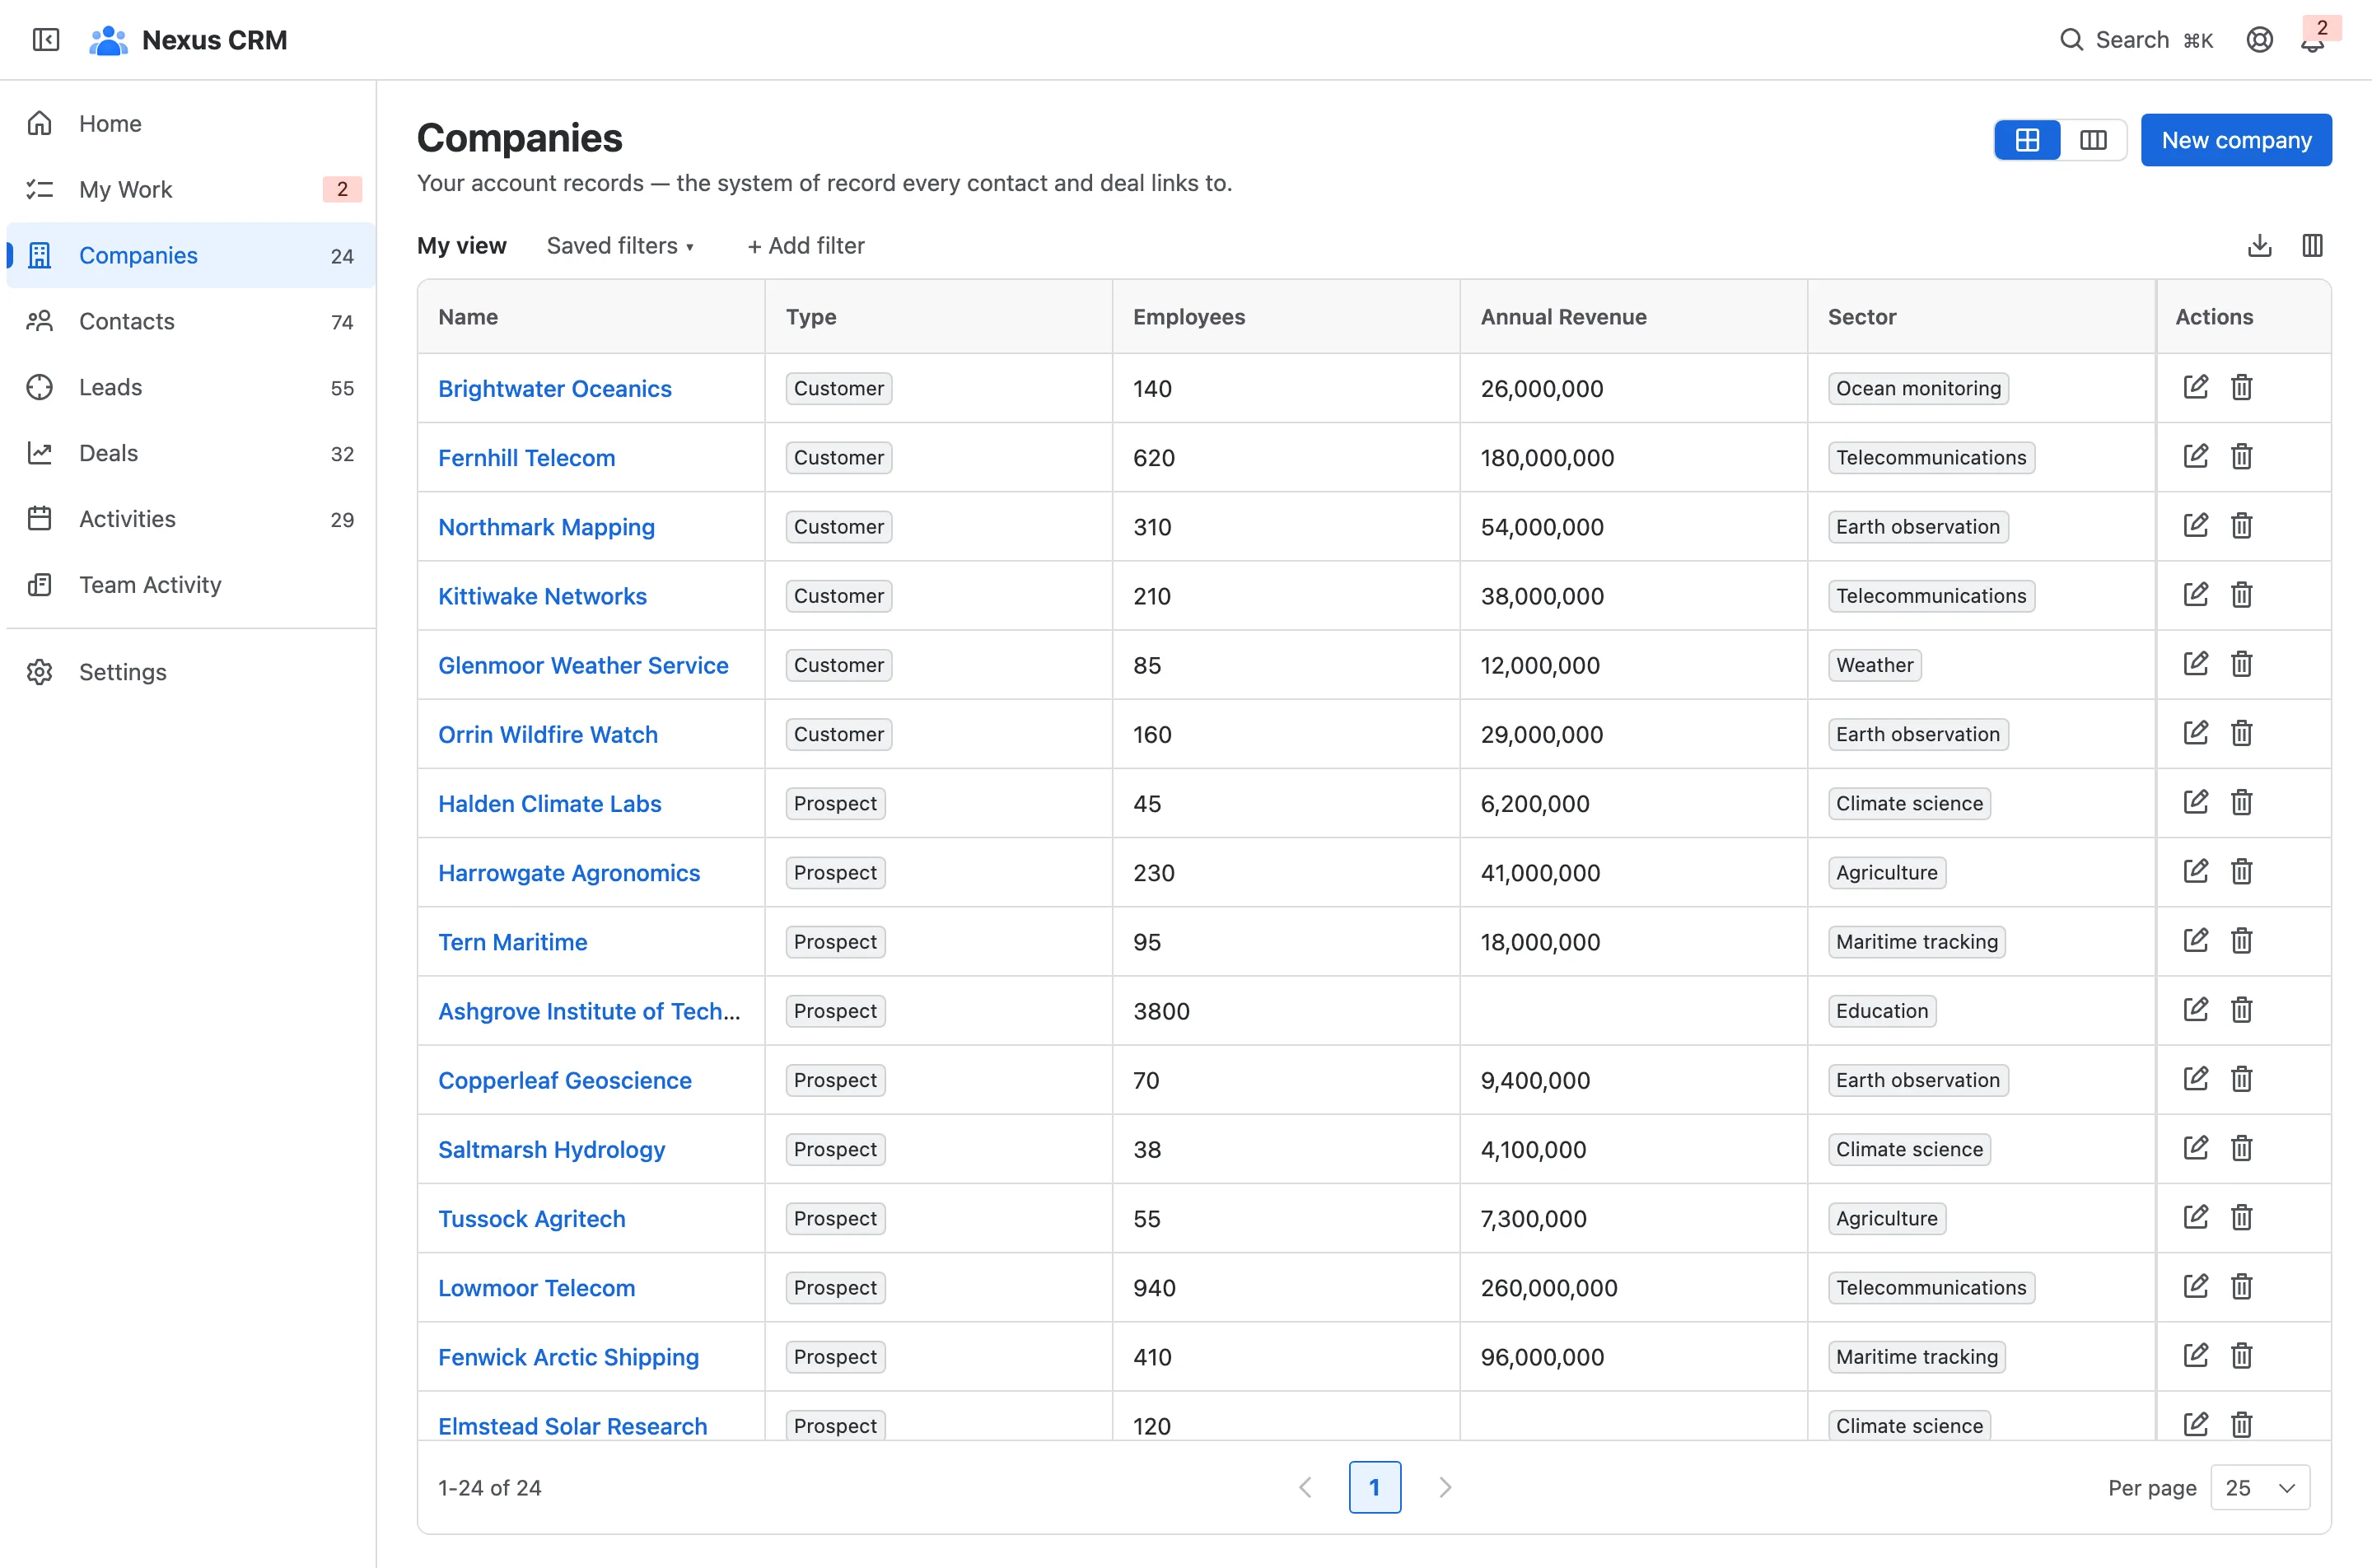Collapse the sidebar panel icon
The image size is (2372, 1568).
(46, 40)
